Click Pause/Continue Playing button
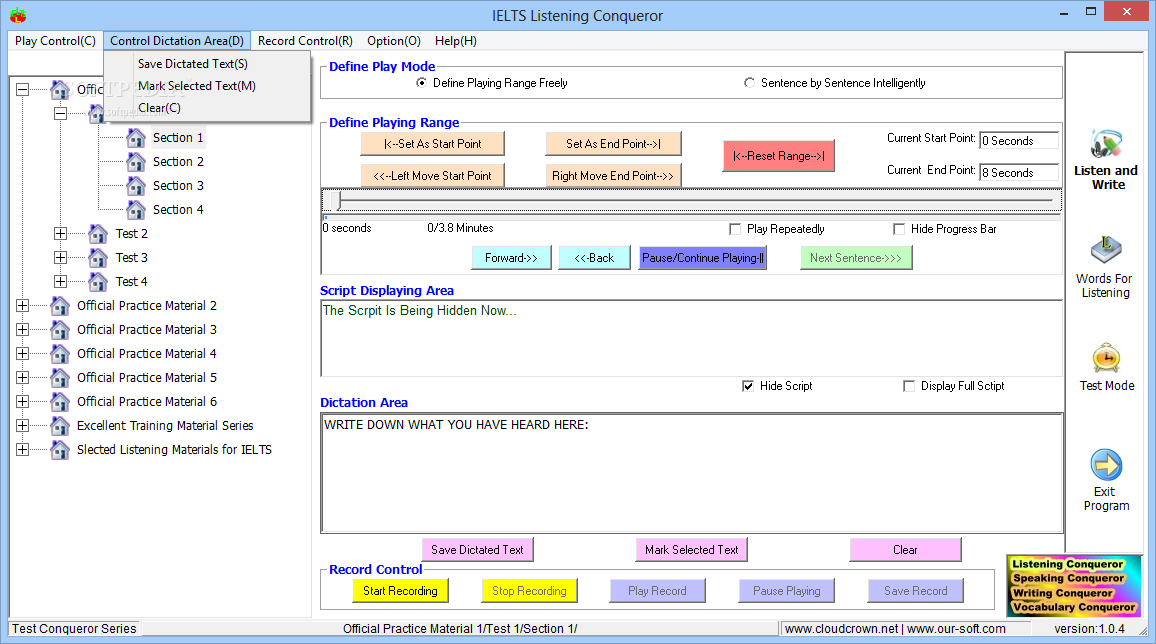The image size is (1156, 644). (x=703, y=258)
